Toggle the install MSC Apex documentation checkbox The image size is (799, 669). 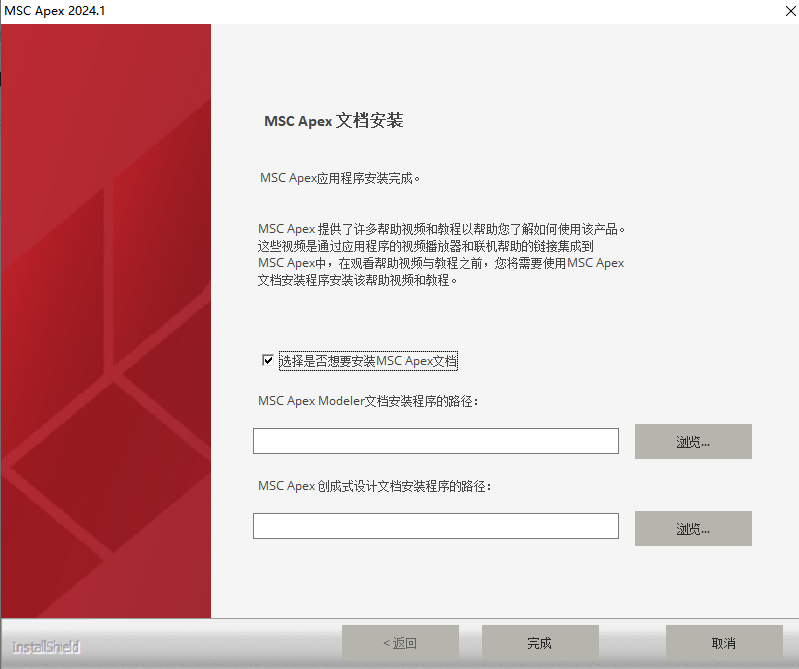click(x=268, y=360)
